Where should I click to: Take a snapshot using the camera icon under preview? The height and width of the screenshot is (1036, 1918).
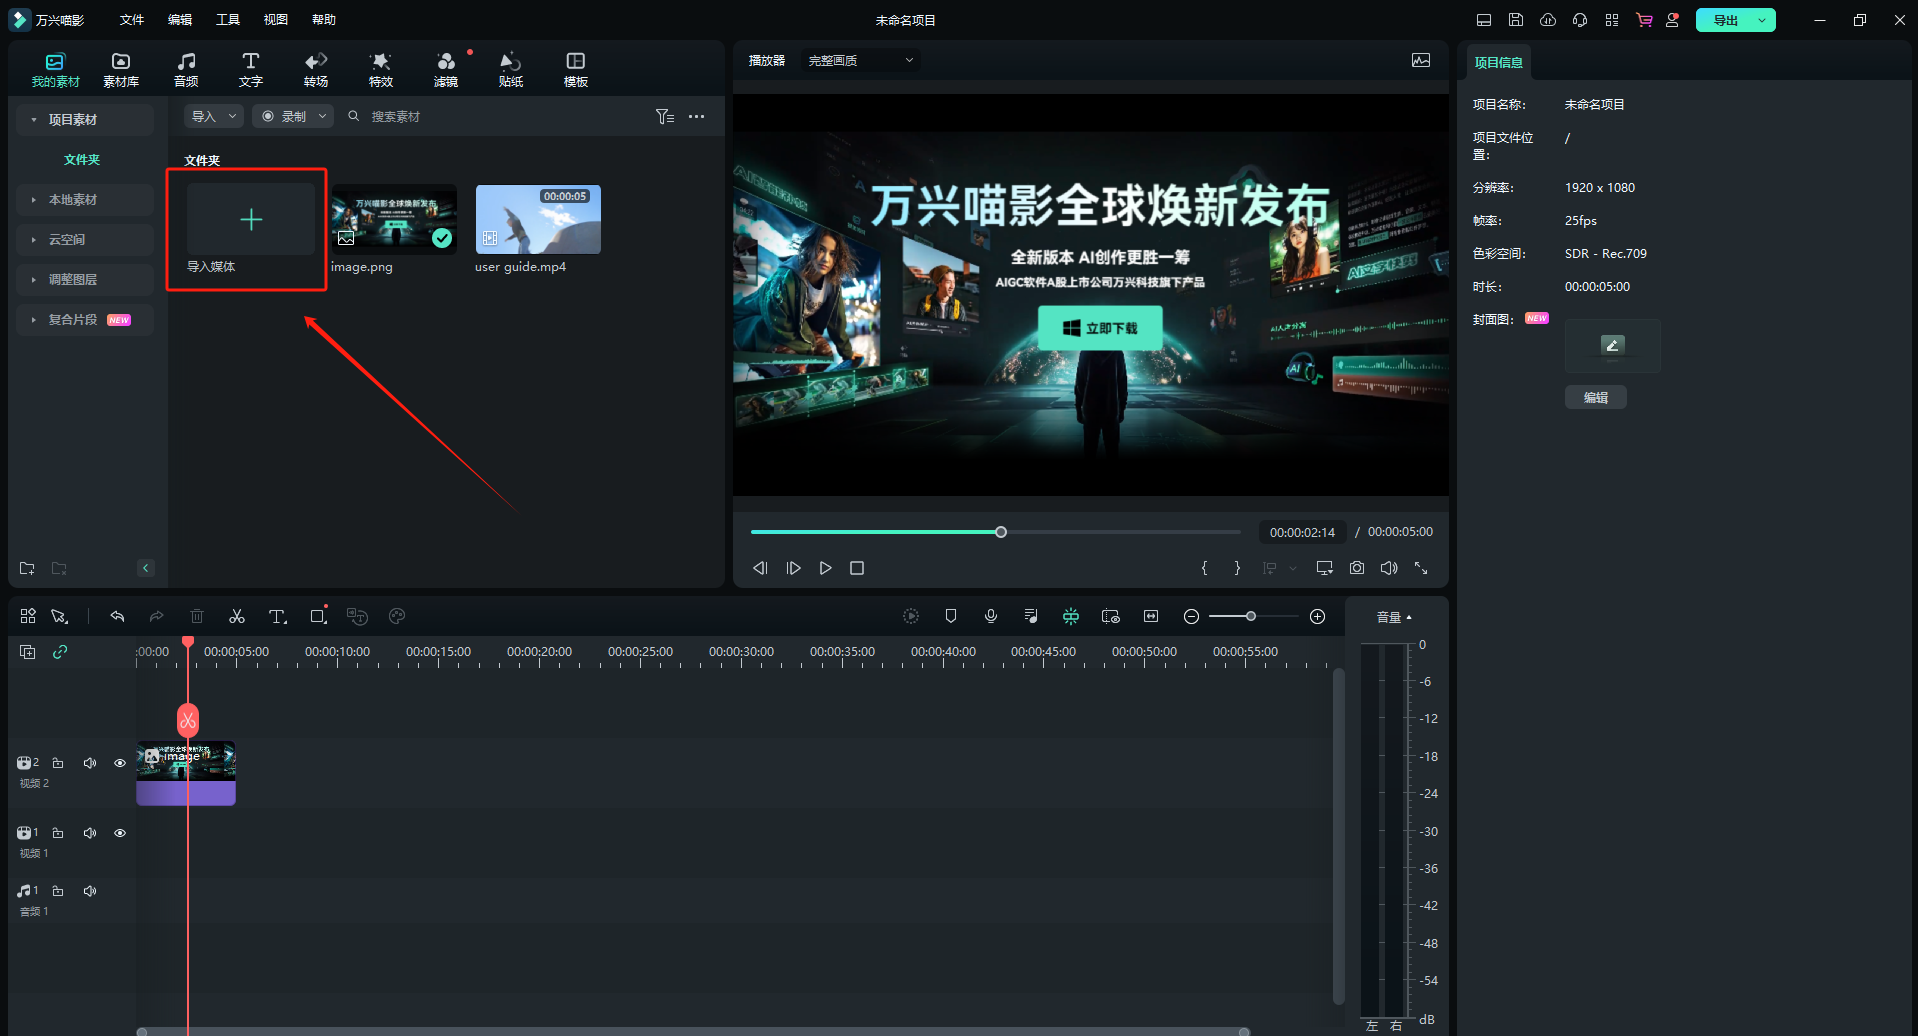click(1356, 567)
